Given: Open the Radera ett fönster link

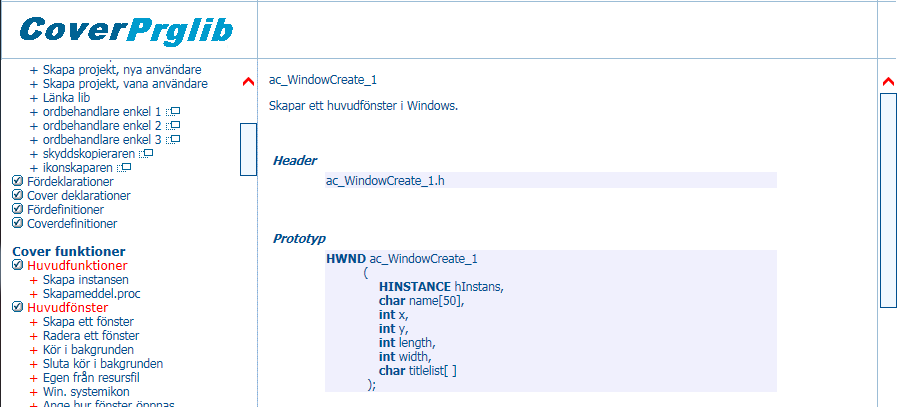Looking at the screenshot, I should tap(91, 336).
